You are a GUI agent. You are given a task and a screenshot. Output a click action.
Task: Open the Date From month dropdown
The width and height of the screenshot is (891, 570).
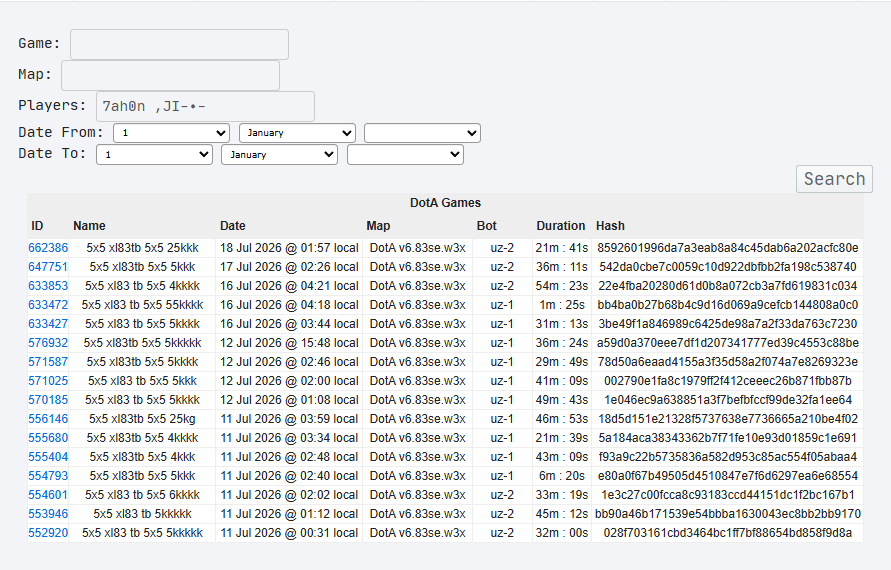(297, 133)
